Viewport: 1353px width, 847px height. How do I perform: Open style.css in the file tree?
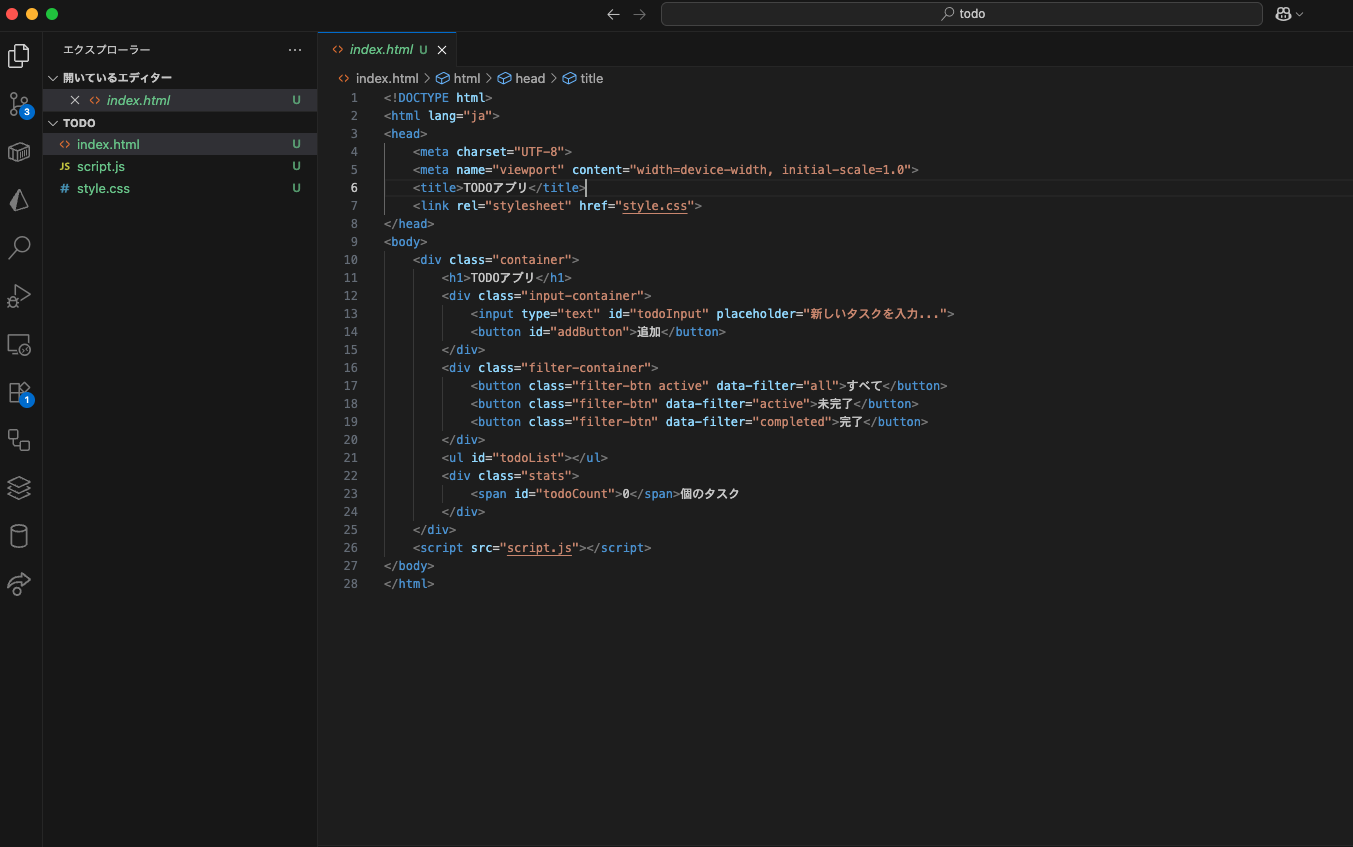point(103,189)
